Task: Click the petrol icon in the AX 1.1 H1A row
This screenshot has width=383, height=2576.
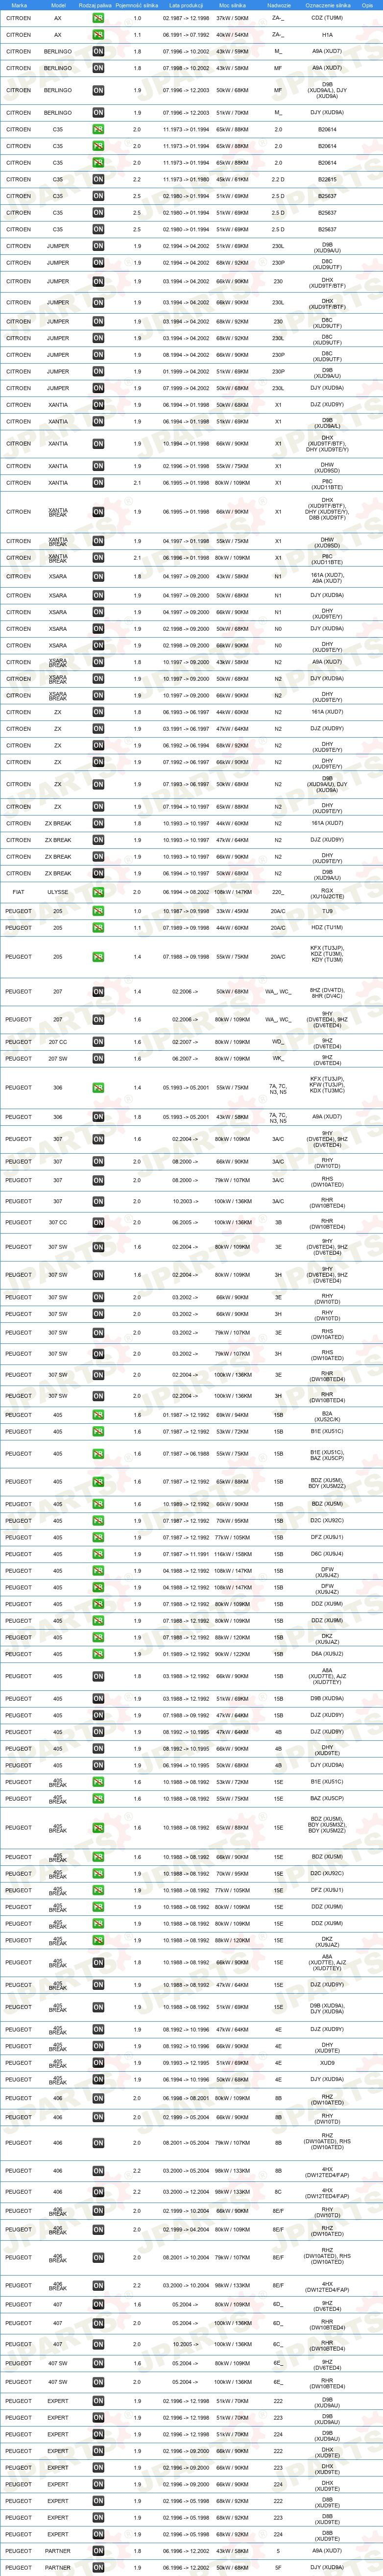Action: 98,35
